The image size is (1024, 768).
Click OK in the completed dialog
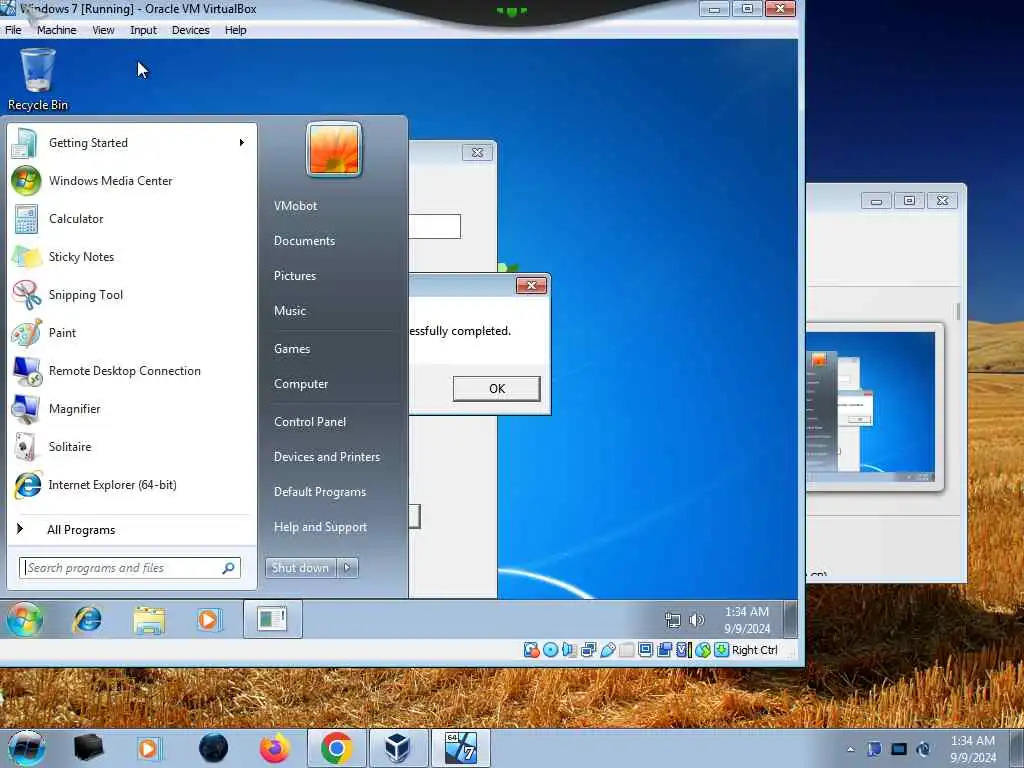pos(496,389)
